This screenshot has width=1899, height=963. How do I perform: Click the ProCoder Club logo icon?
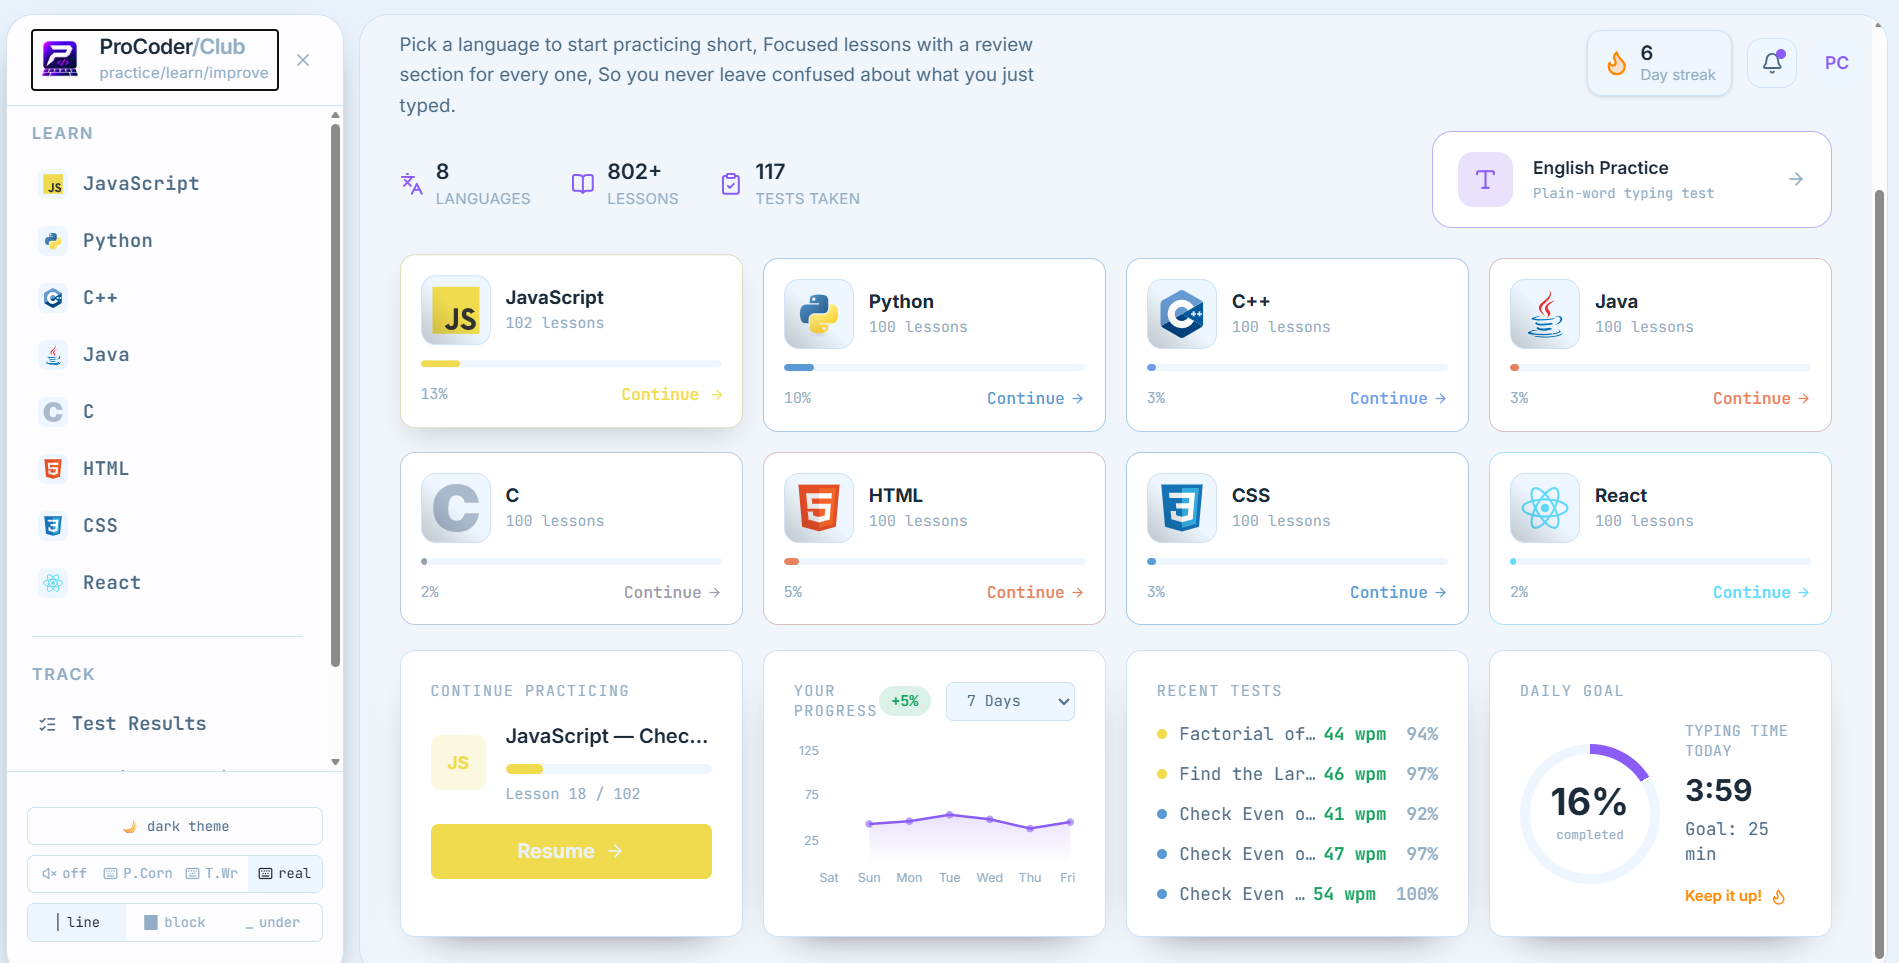tap(60, 60)
